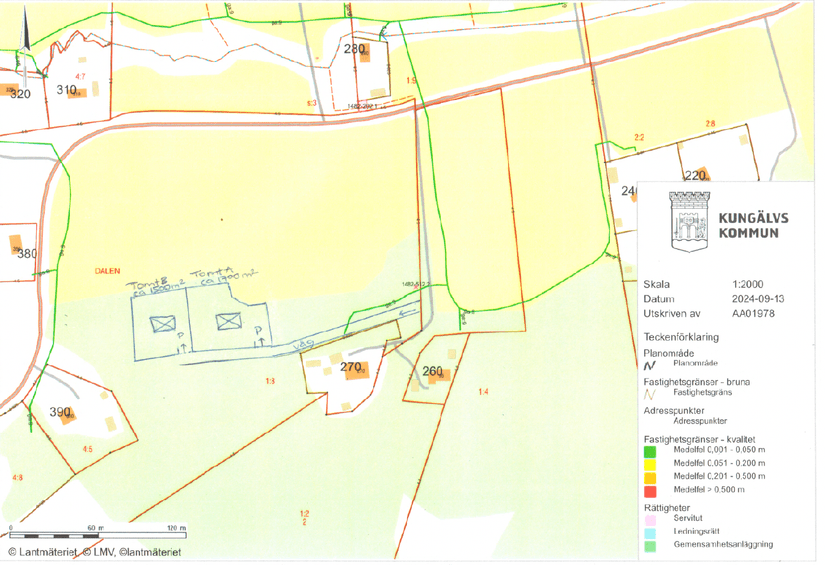Click the yellow Medelfel 0,051 - 0,200 m swatch
This screenshot has height=565, width=825.
[x=650, y=465]
